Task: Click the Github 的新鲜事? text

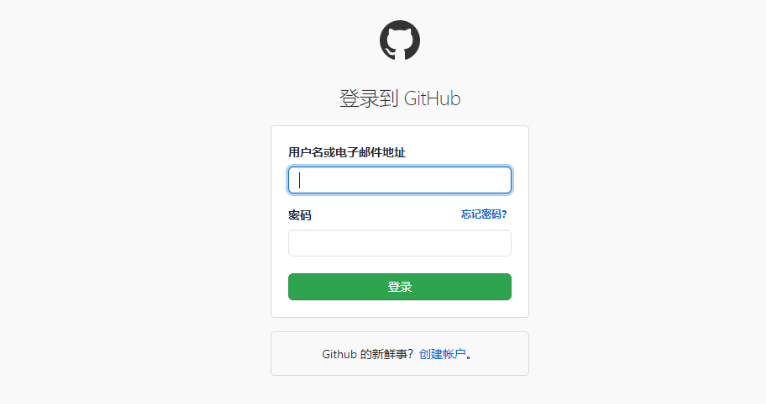Action: point(367,354)
